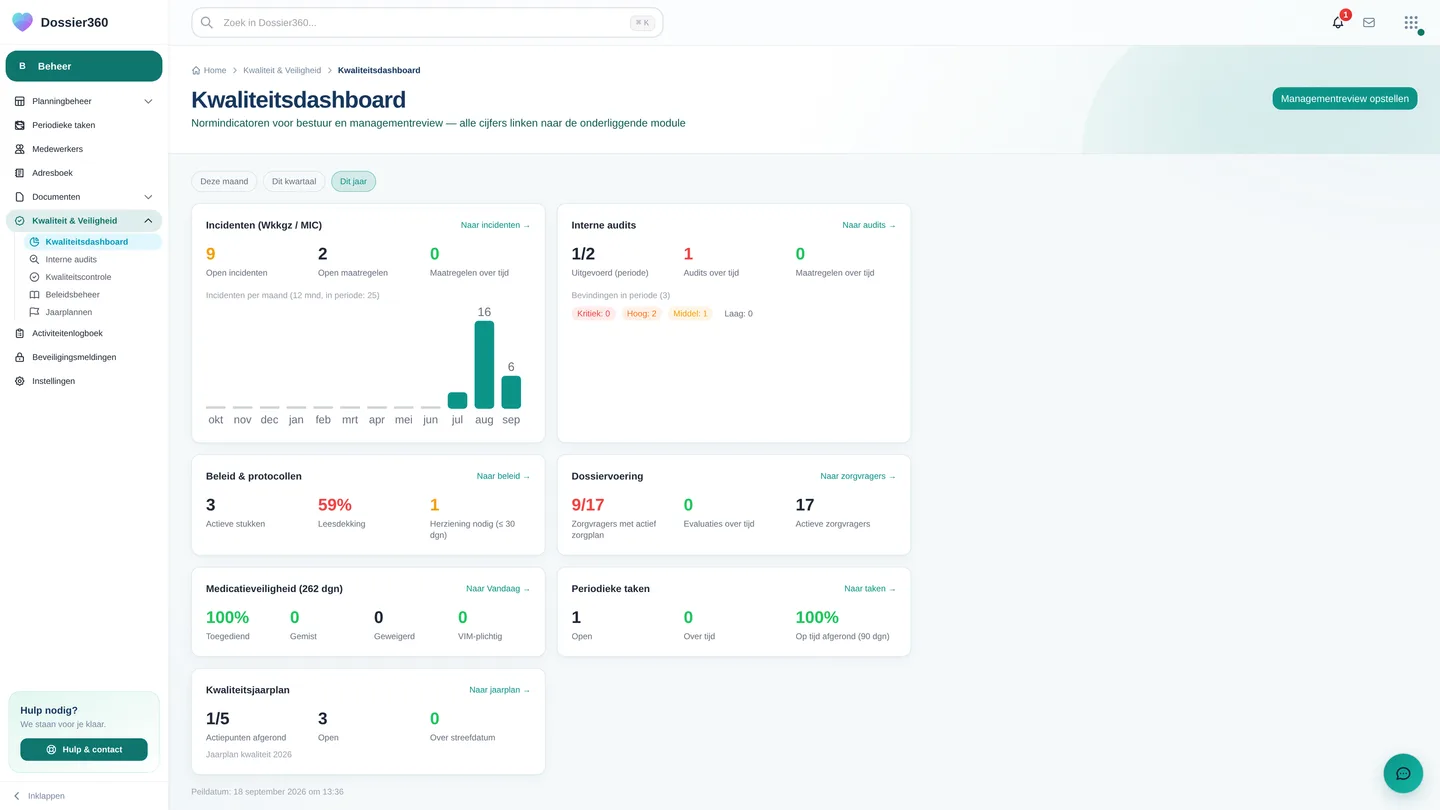Screen dimensions: 1440x810
Task: Open the mail envelope icon
Action: click(x=1369, y=22)
